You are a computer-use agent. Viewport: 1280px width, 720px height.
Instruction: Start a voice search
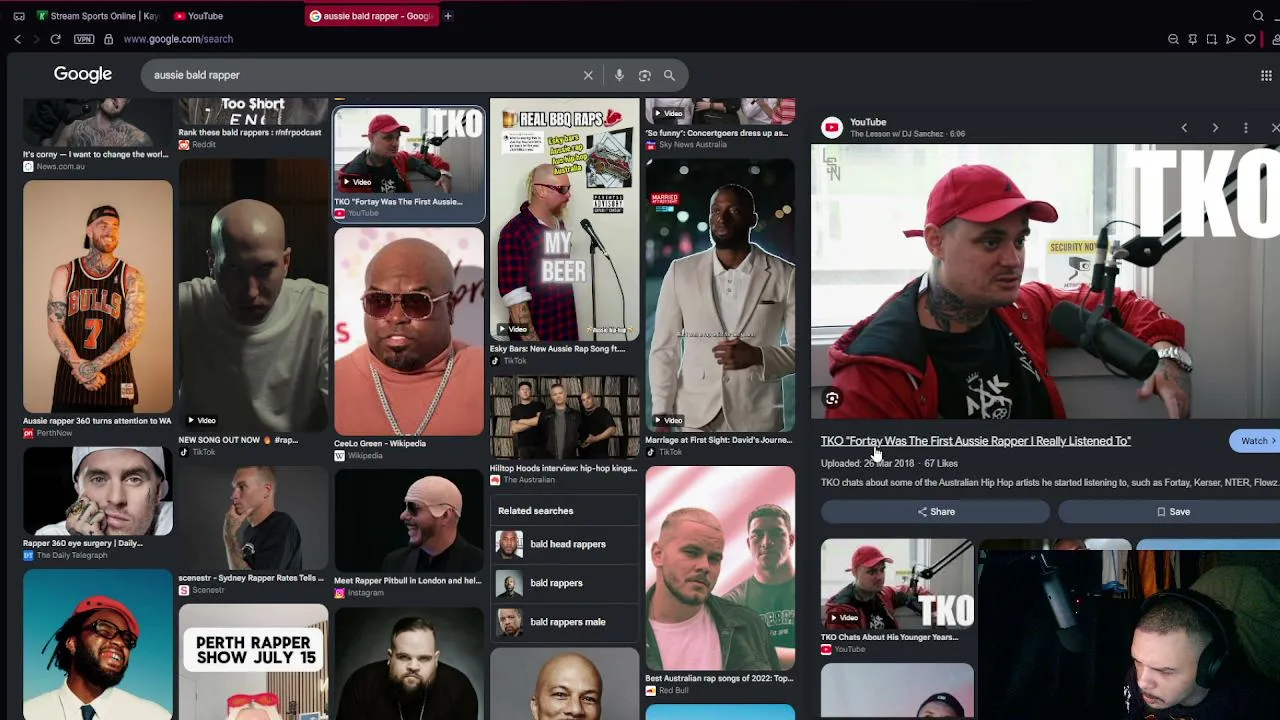pyautogui.click(x=619, y=75)
